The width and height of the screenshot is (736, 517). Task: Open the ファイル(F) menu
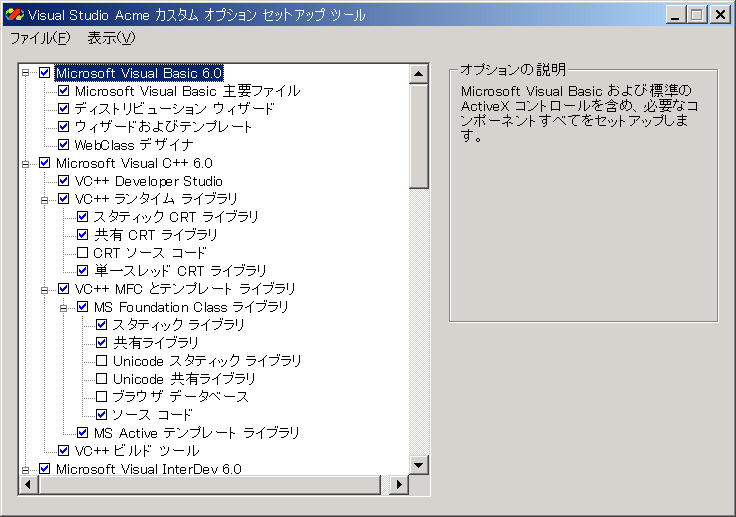tap(40, 38)
